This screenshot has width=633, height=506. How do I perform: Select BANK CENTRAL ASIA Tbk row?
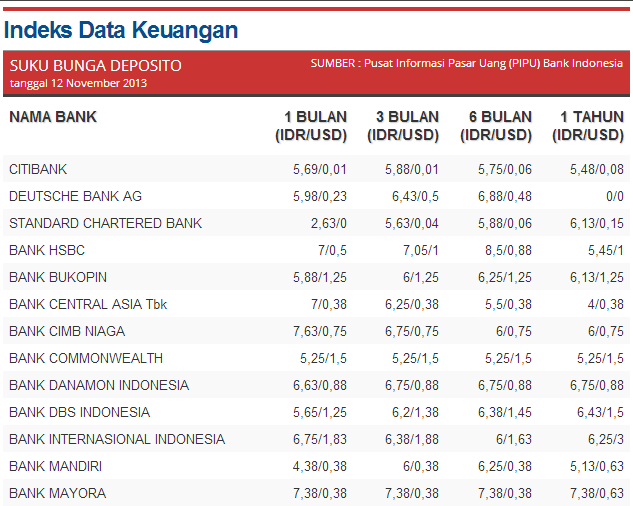(88, 304)
